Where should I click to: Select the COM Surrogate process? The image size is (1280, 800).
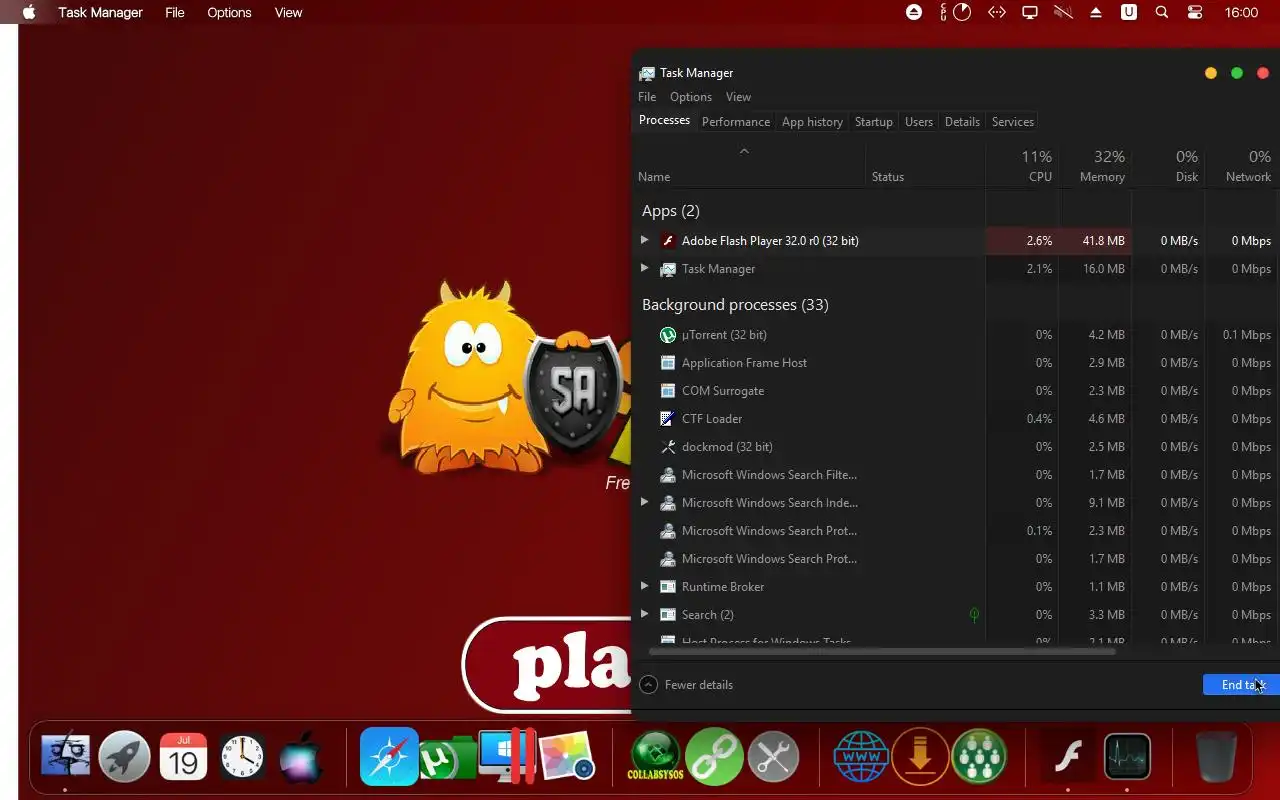click(x=958, y=390)
